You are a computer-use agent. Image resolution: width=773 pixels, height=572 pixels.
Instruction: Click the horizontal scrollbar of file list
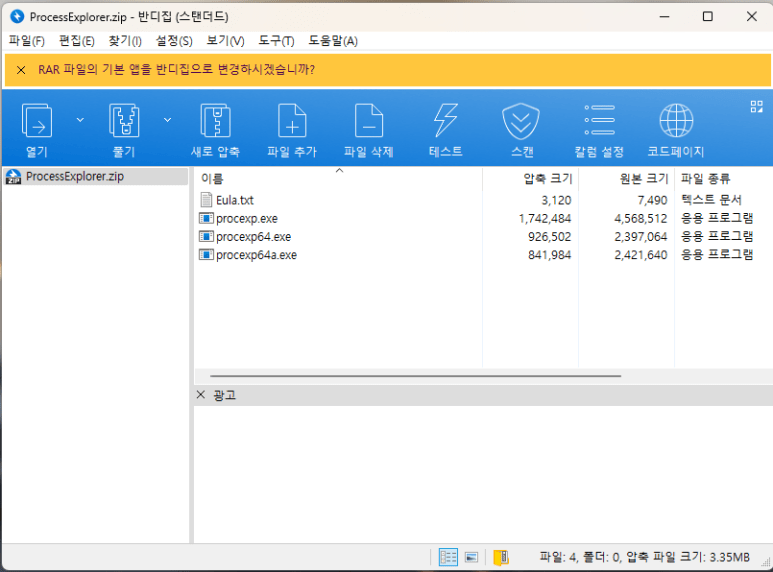point(415,376)
